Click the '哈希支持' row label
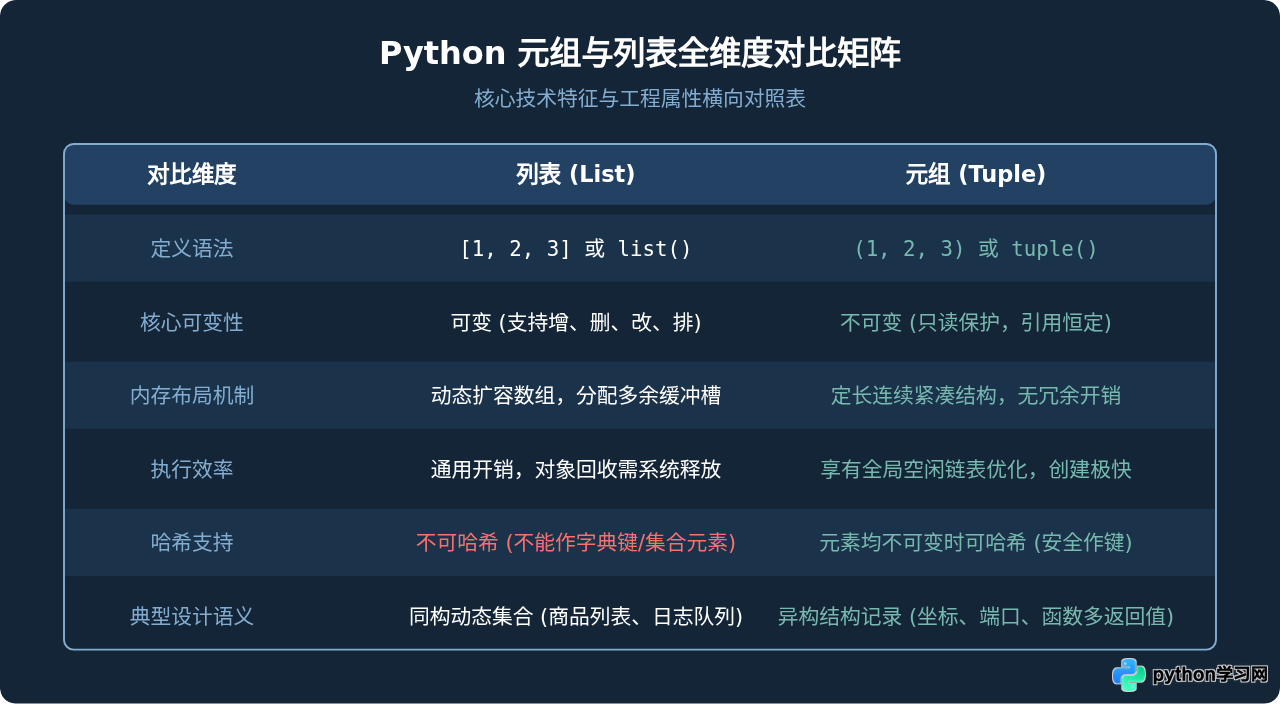The image size is (1280, 704). pos(192,543)
